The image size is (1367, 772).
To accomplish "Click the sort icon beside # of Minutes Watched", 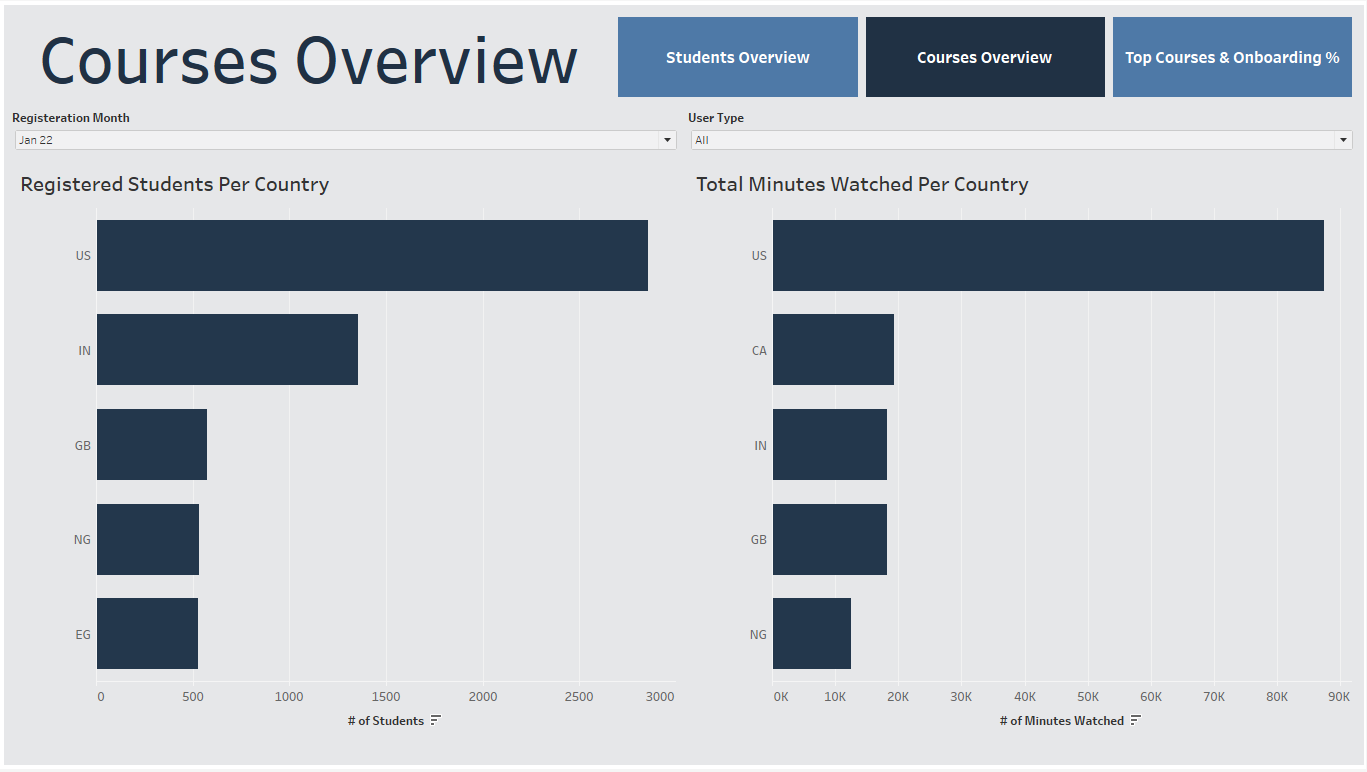I will click(1135, 720).
